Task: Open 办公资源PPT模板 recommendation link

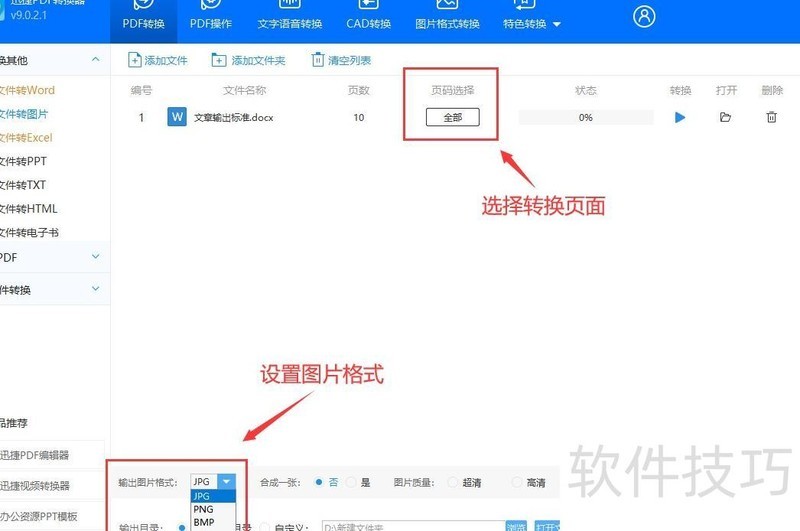Action: [x=39, y=516]
